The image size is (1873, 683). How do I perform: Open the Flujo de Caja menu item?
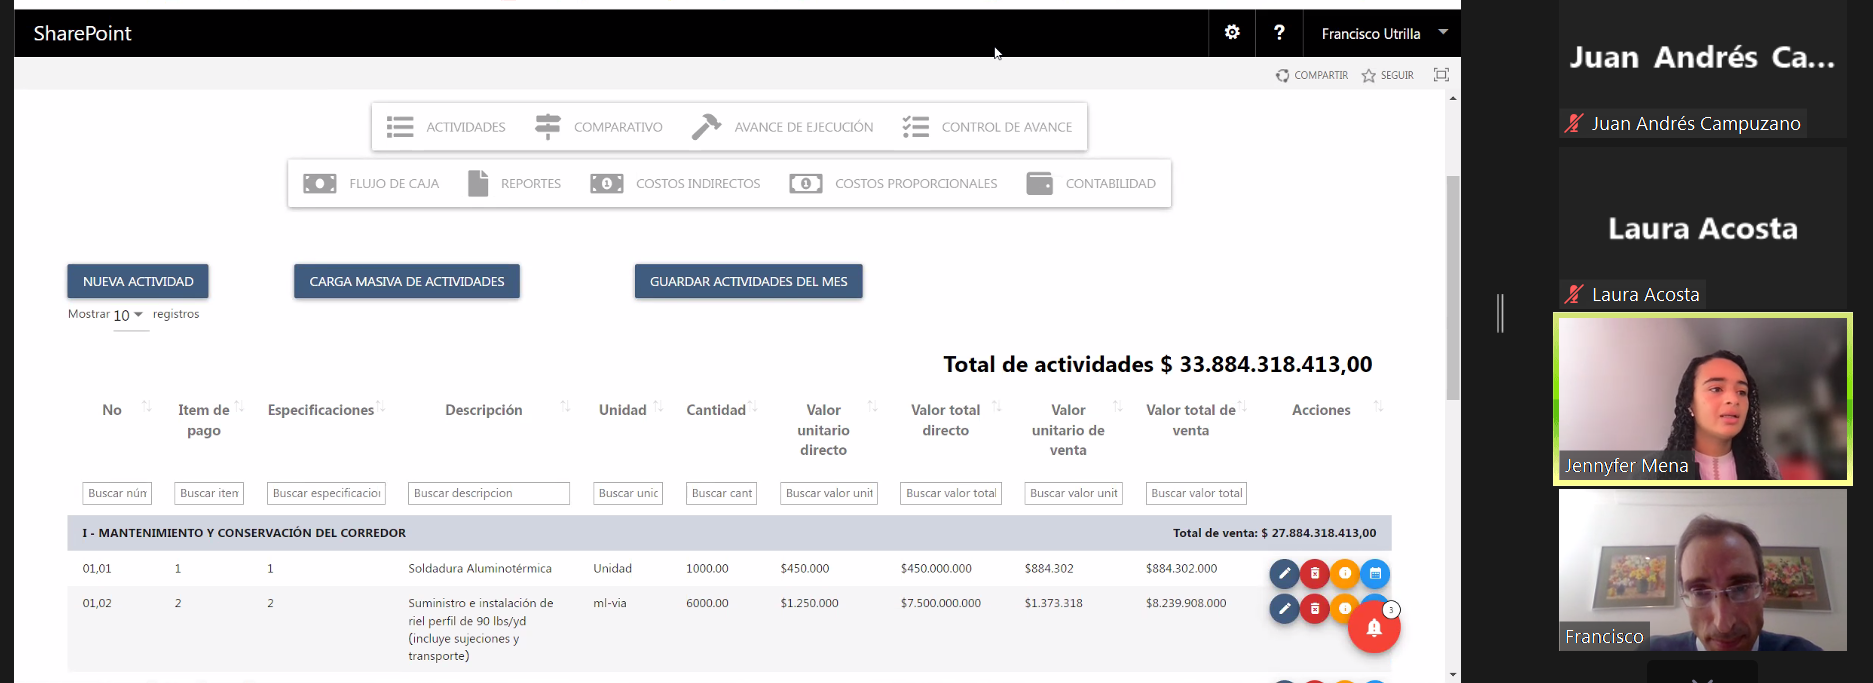pos(371,183)
